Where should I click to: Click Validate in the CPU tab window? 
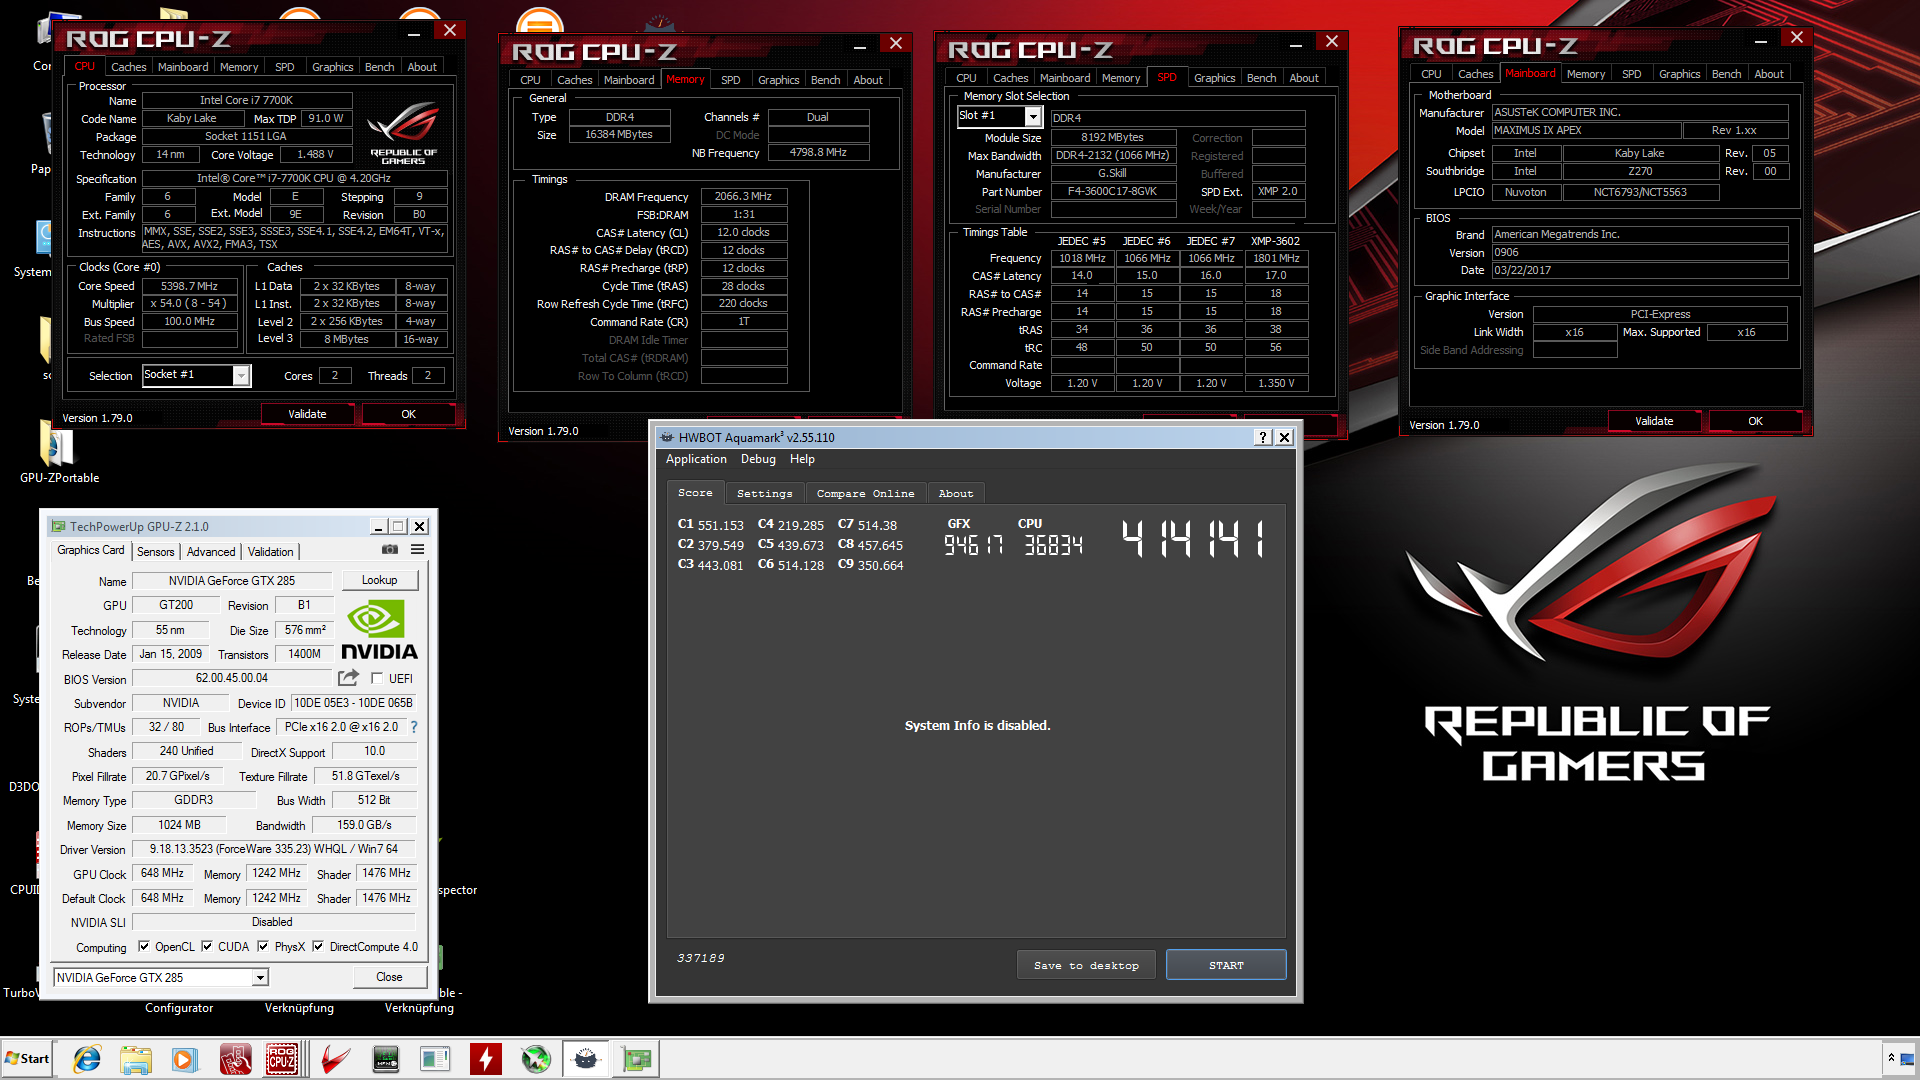coord(307,414)
